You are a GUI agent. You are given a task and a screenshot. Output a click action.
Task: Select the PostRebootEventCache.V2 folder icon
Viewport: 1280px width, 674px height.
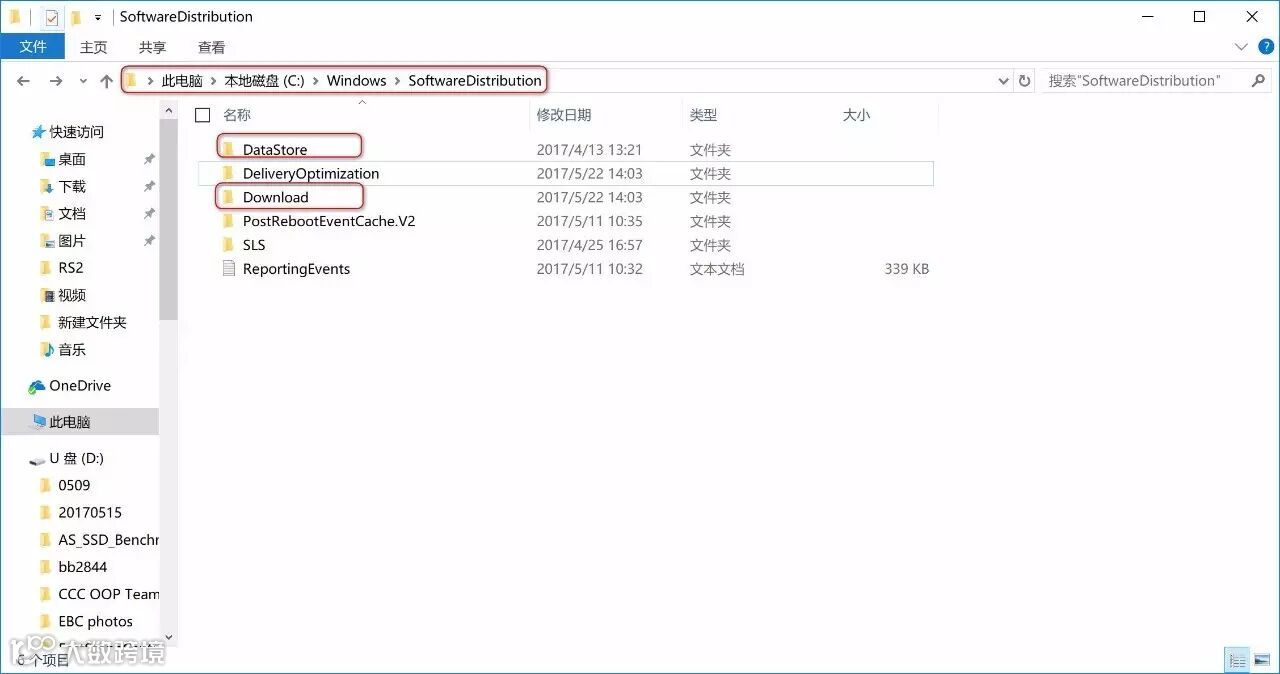click(228, 221)
